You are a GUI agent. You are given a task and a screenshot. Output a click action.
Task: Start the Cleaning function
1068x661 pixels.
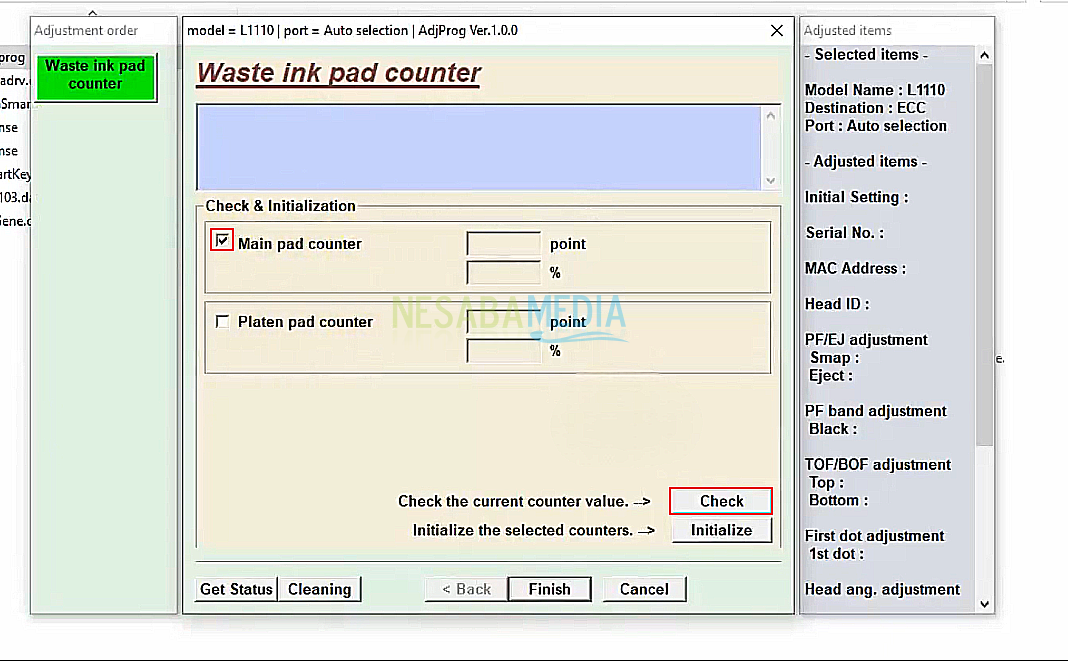point(319,589)
